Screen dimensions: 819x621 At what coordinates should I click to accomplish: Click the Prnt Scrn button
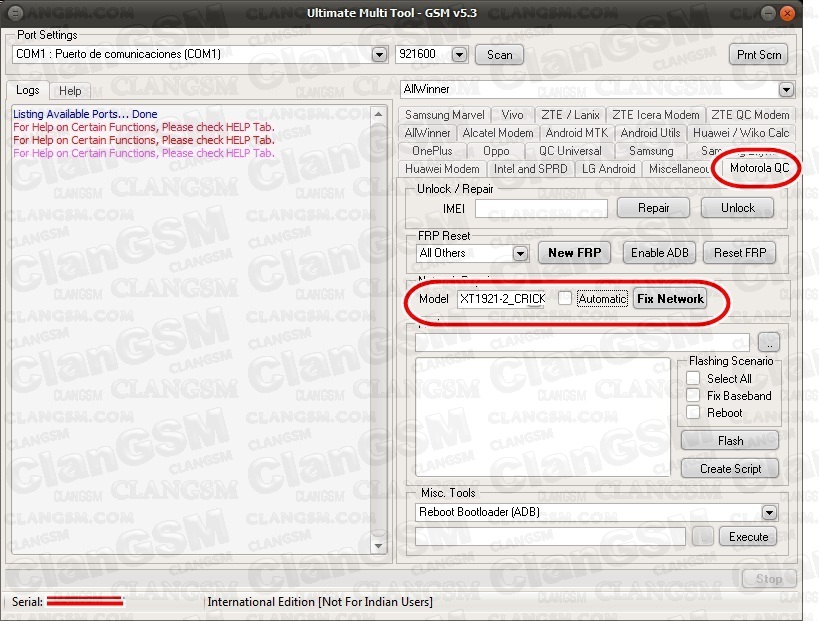click(758, 55)
